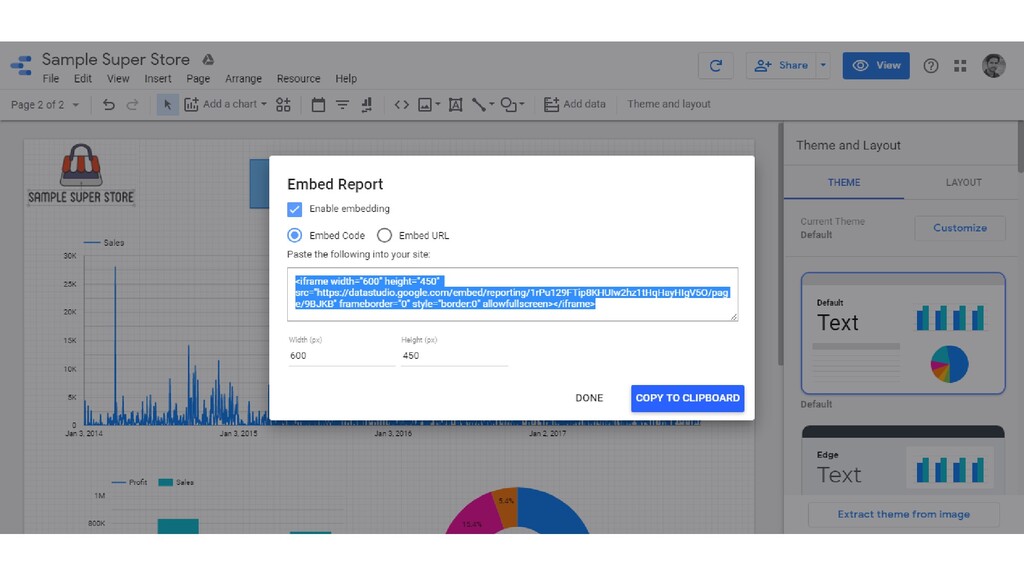Open the Page menu
The width and height of the screenshot is (1024, 576).
[x=198, y=79]
